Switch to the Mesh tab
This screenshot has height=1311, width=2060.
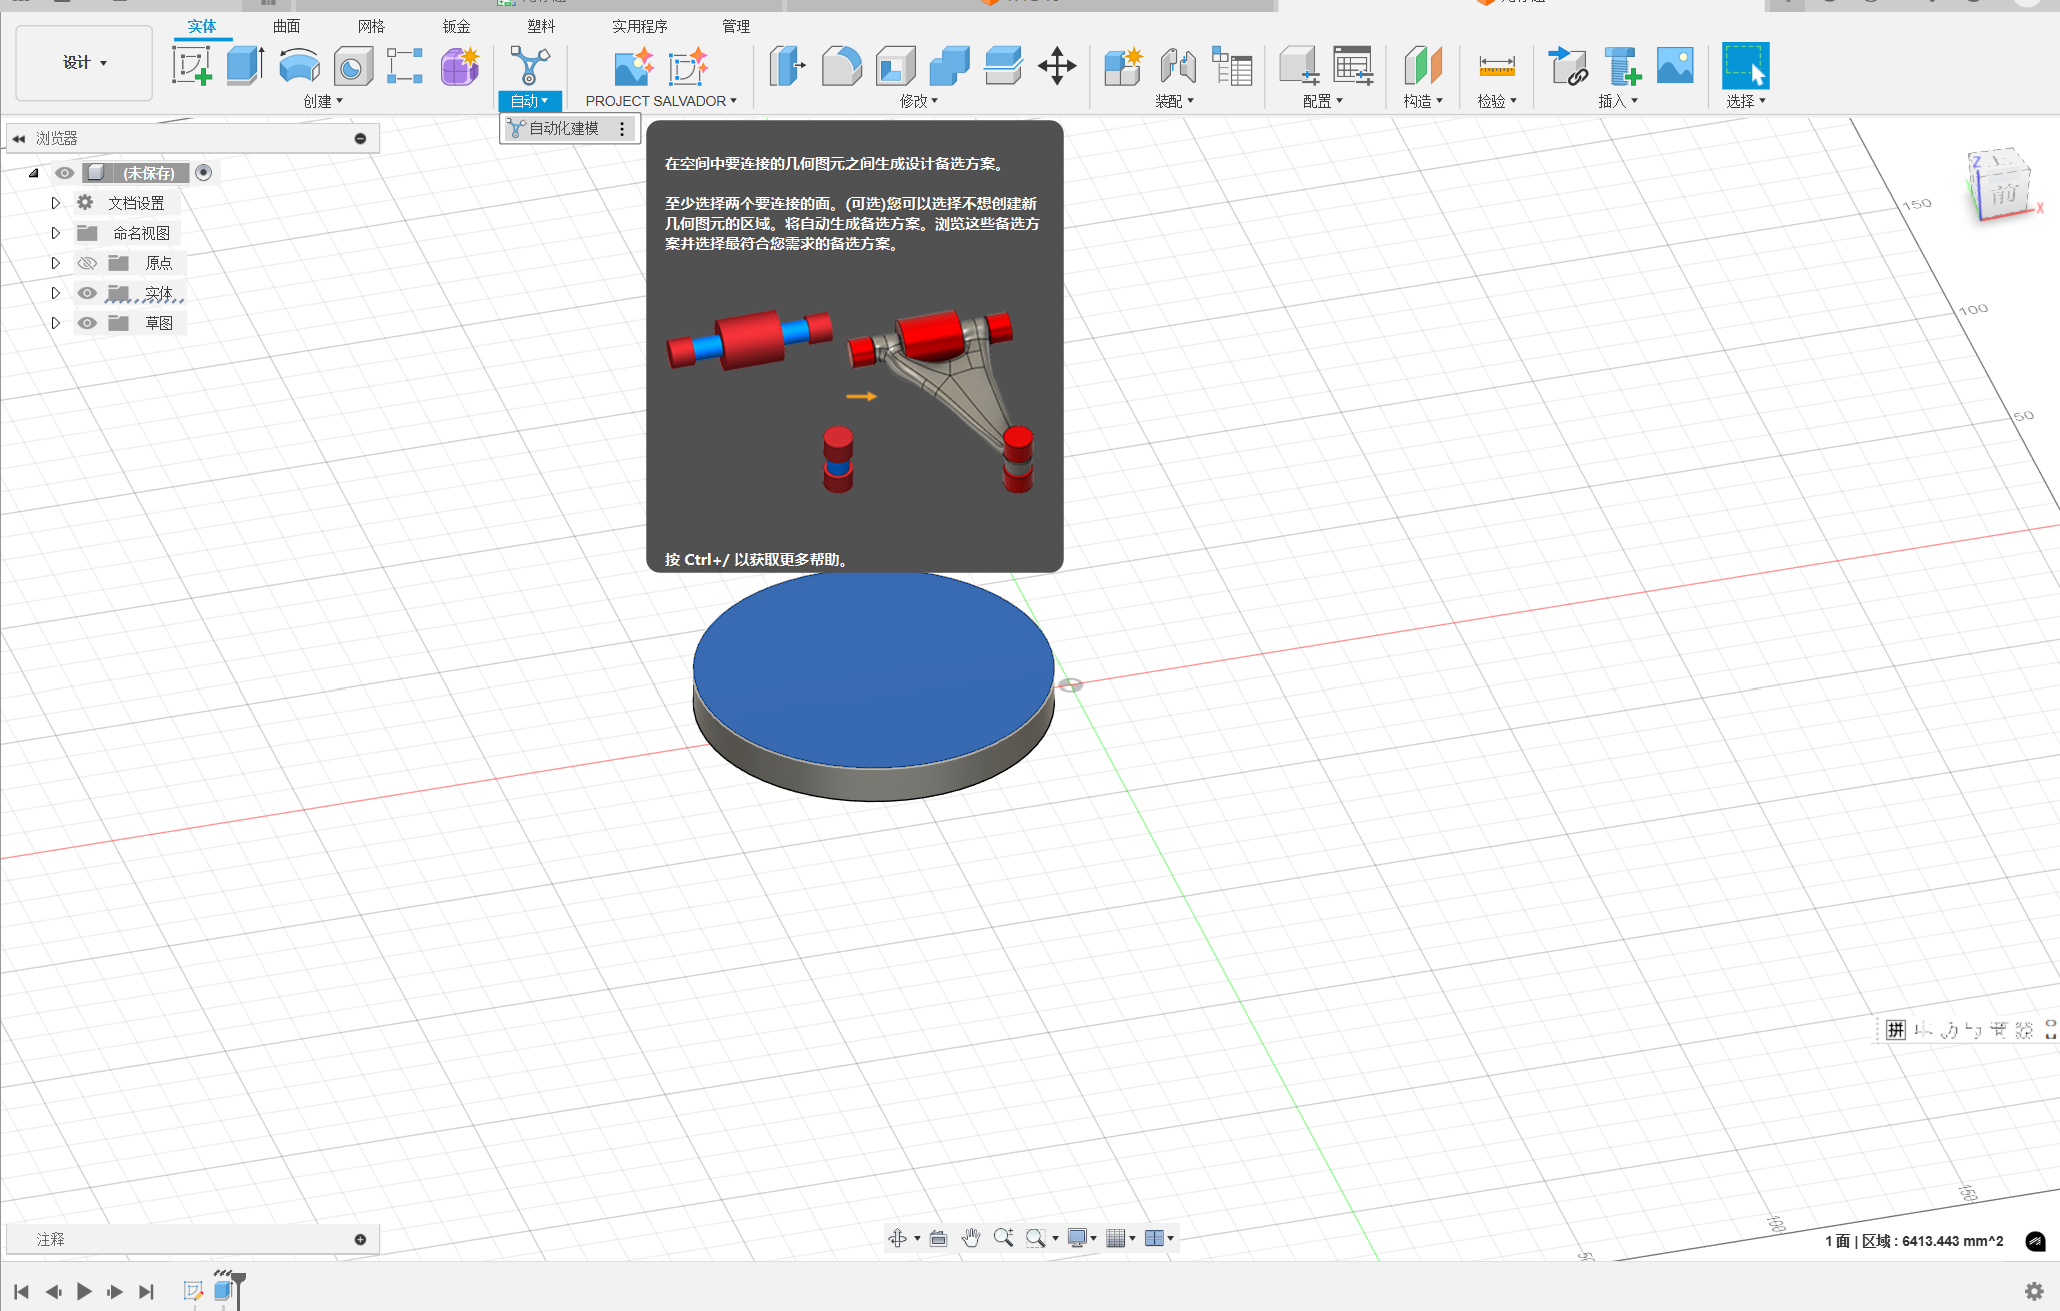click(x=371, y=26)
